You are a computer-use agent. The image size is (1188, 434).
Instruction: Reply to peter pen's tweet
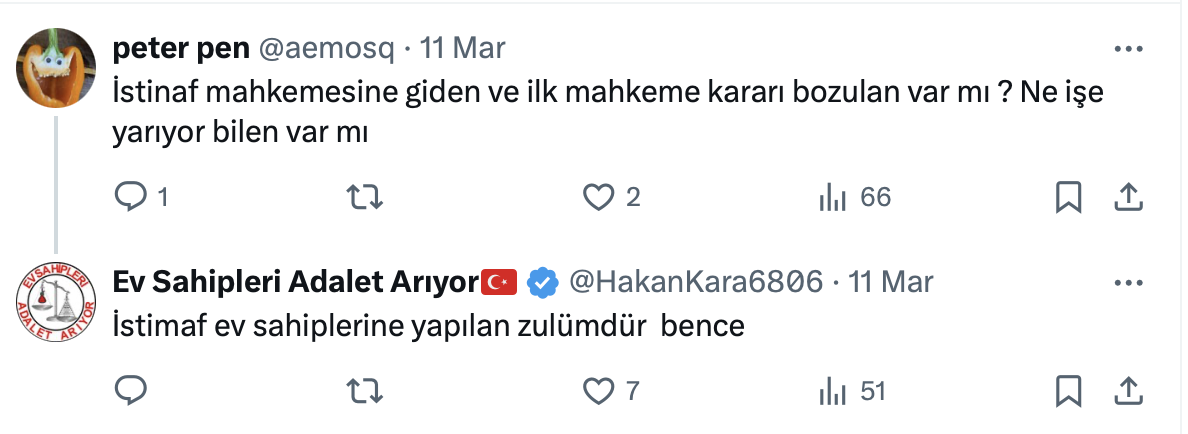coord(131,198)
